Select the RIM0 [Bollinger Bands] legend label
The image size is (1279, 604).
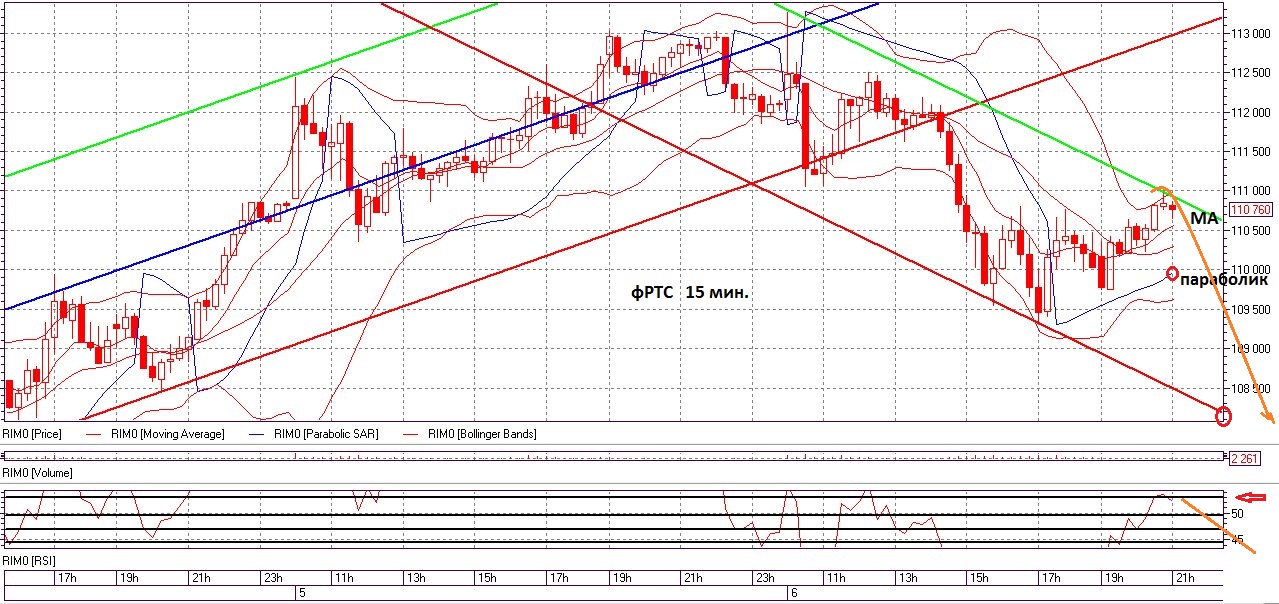point(481,434)
